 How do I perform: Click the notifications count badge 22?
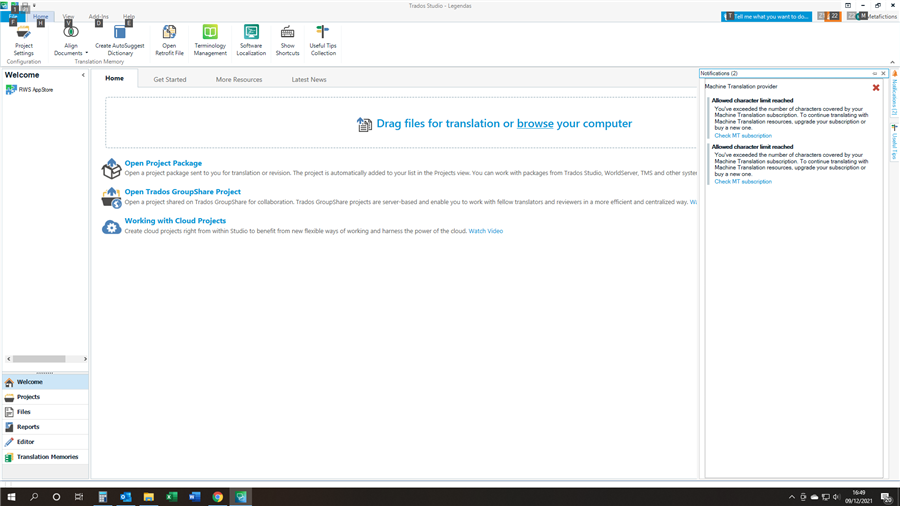pos(833,16)
